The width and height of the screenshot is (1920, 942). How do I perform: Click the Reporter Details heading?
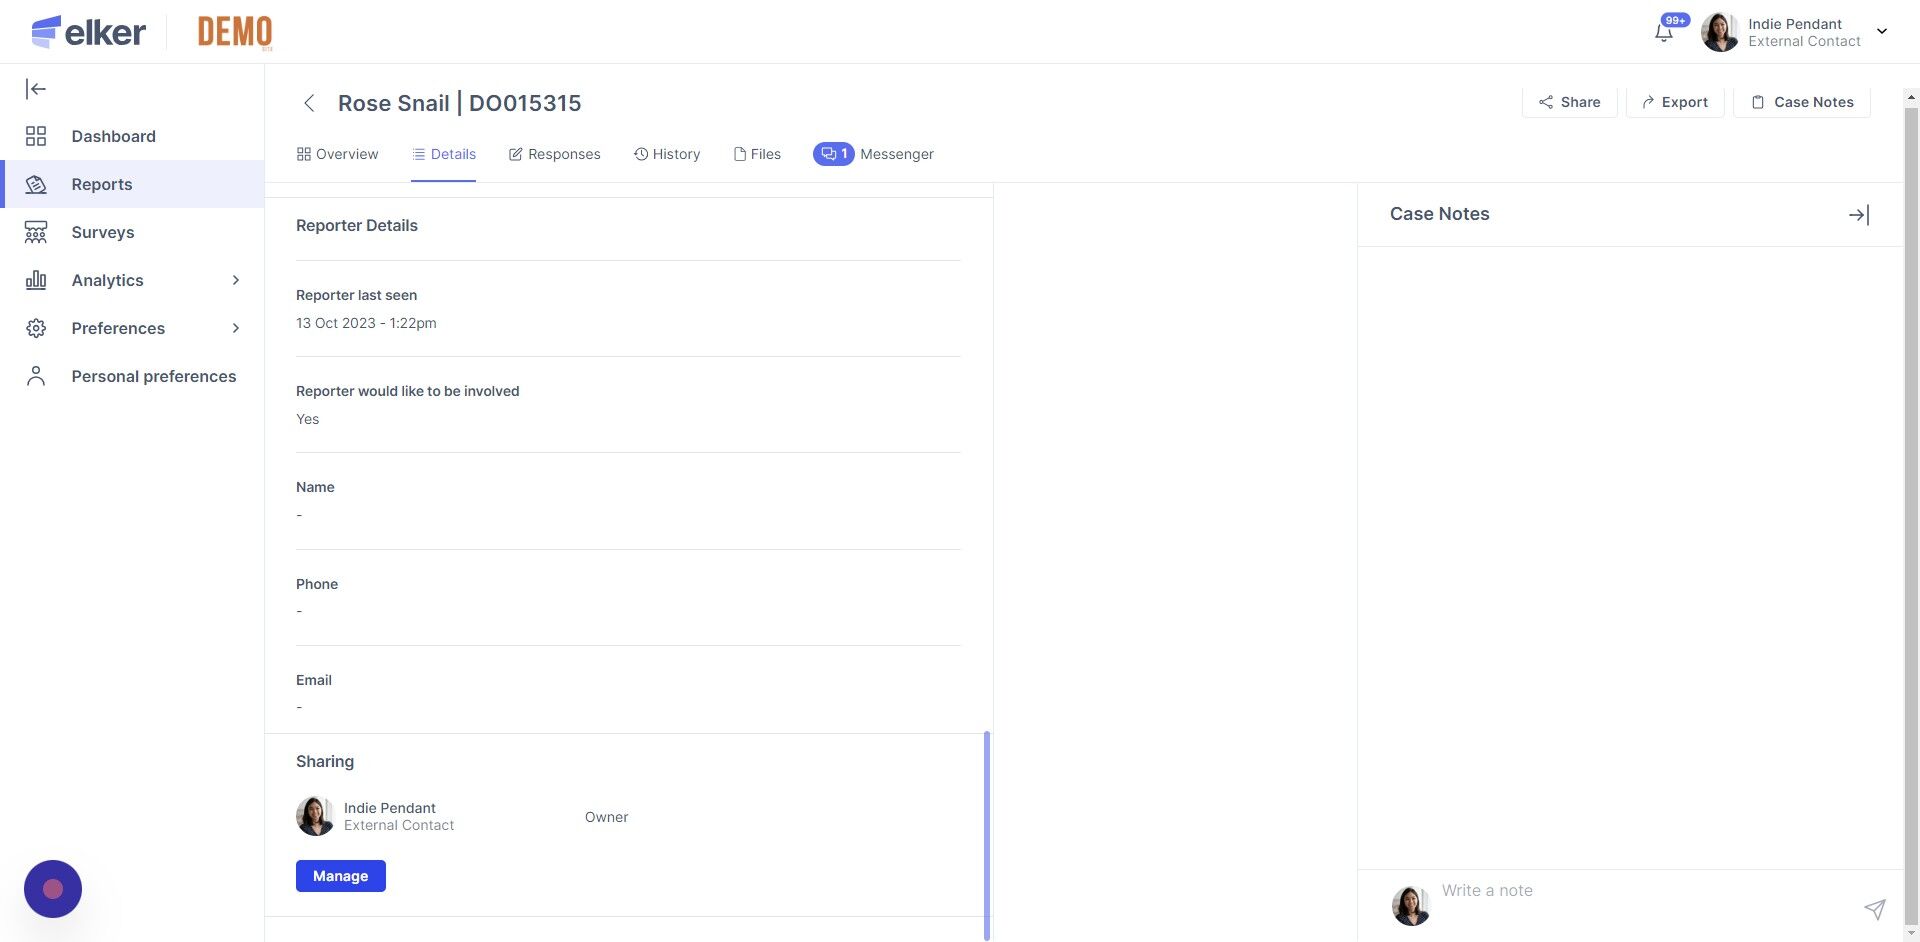pyautogui.click(x=357, y=225)
